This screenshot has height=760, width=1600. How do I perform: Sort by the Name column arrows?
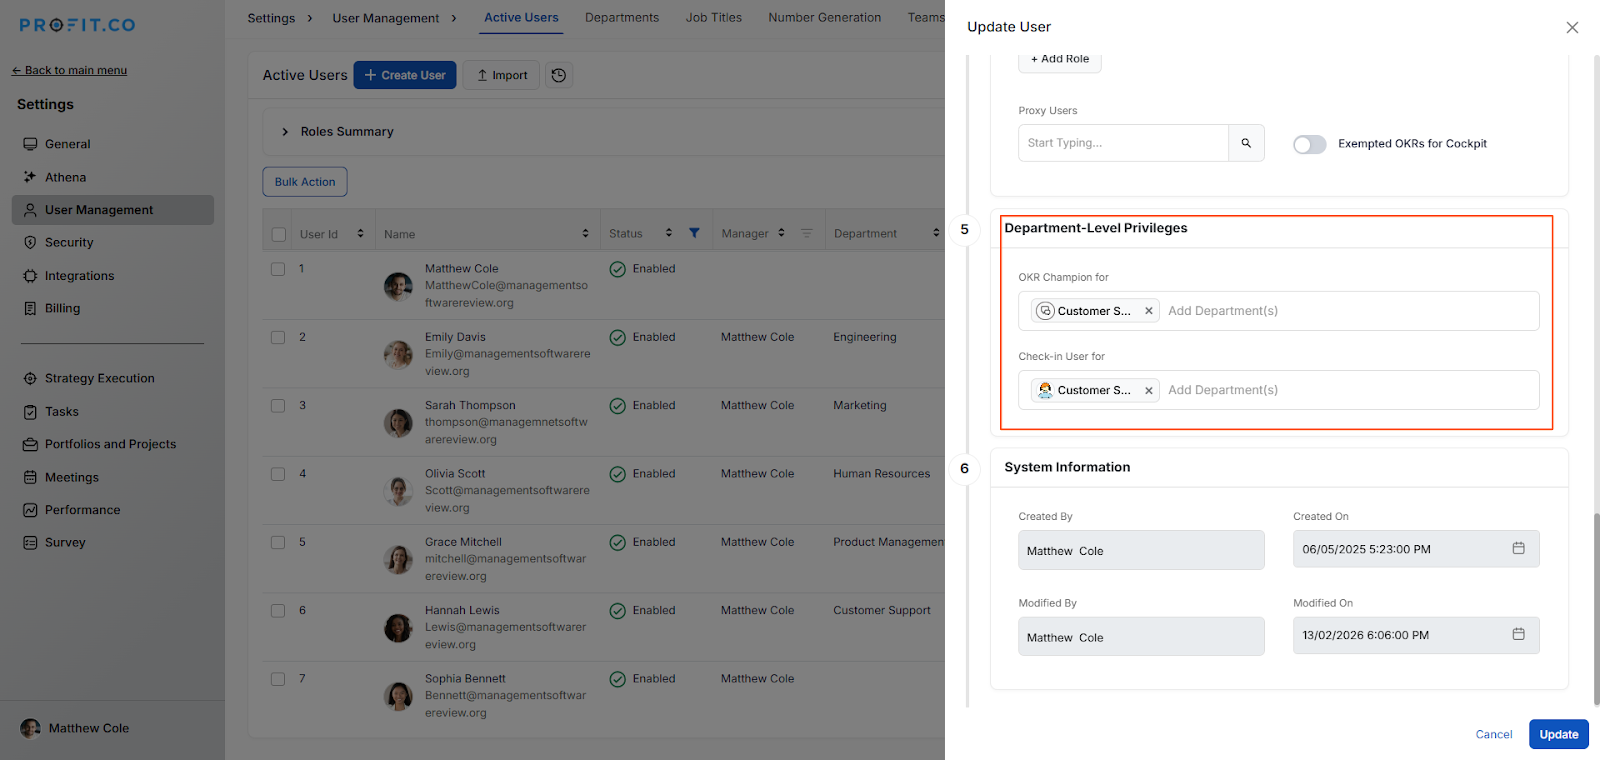pyautogui.click(x=585, y=233)
